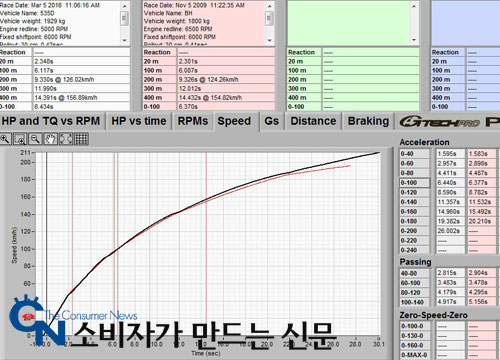Switch to the Gs tab
Image resolution: width=500 pixels, height=360 pixels.
(271, 121)
